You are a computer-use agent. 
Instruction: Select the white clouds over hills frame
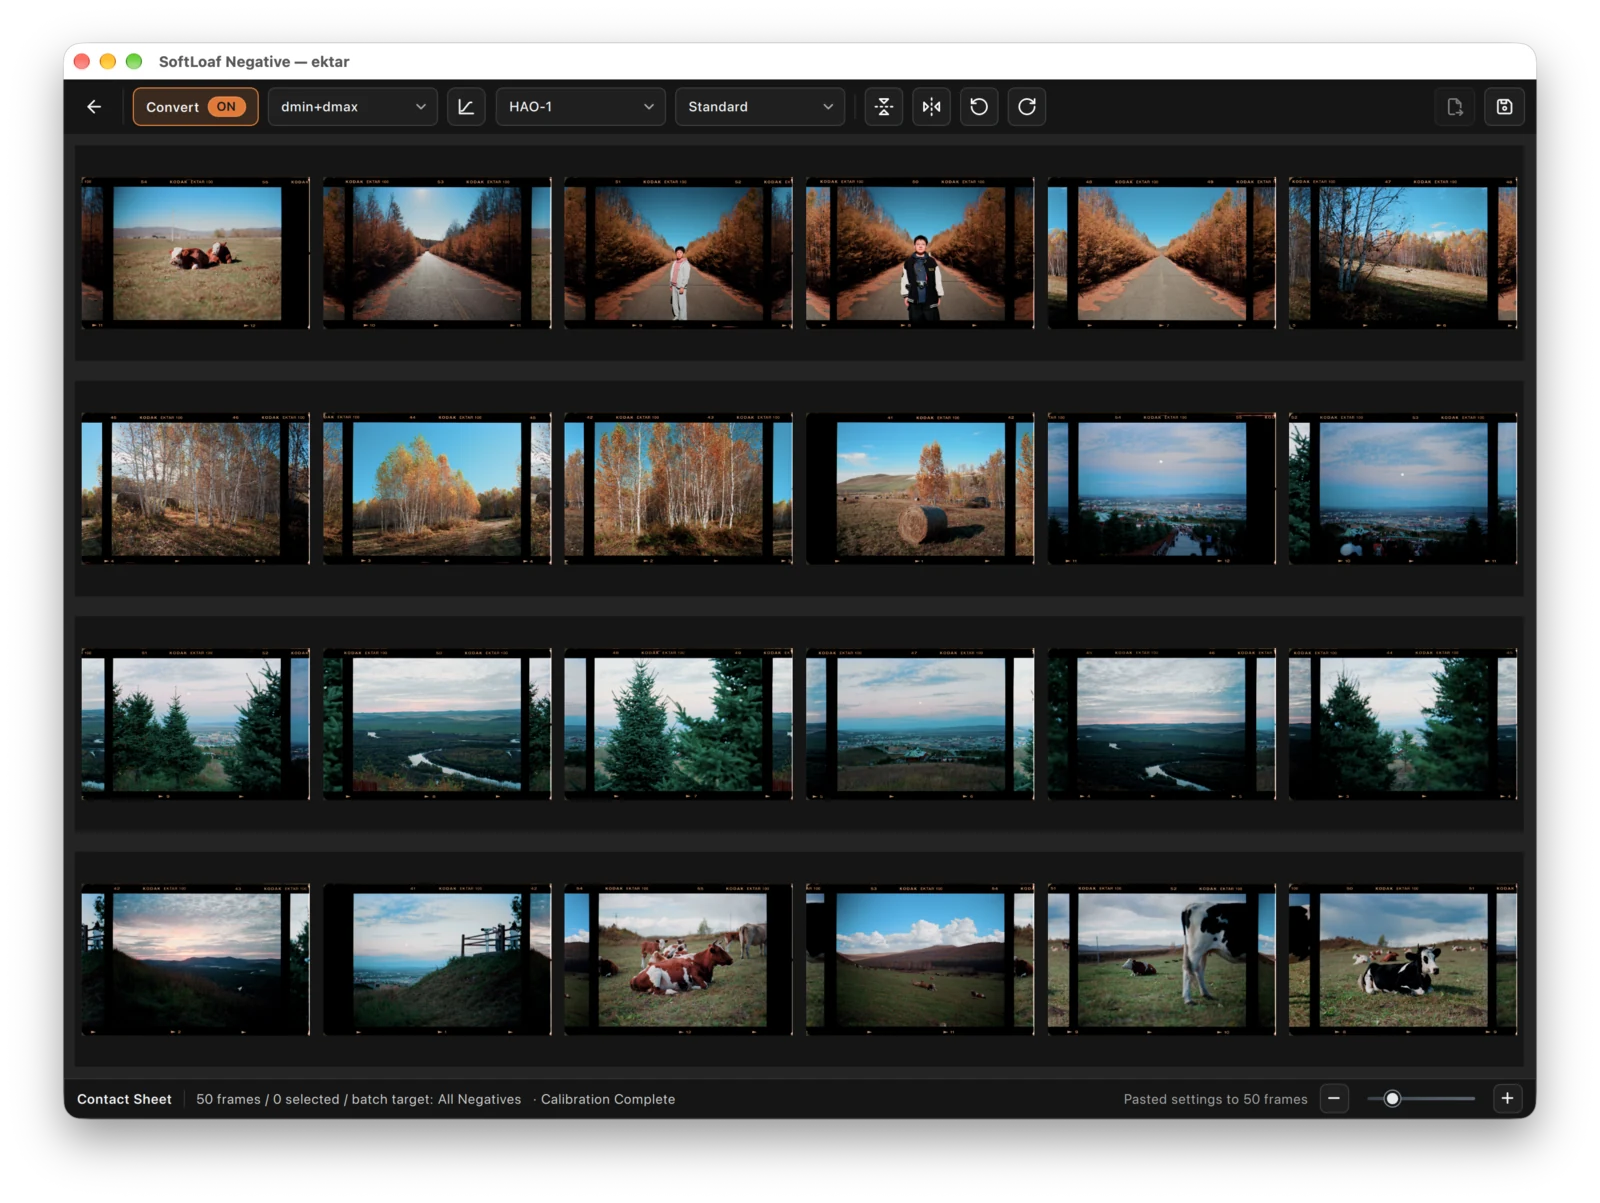pos(920,959)
